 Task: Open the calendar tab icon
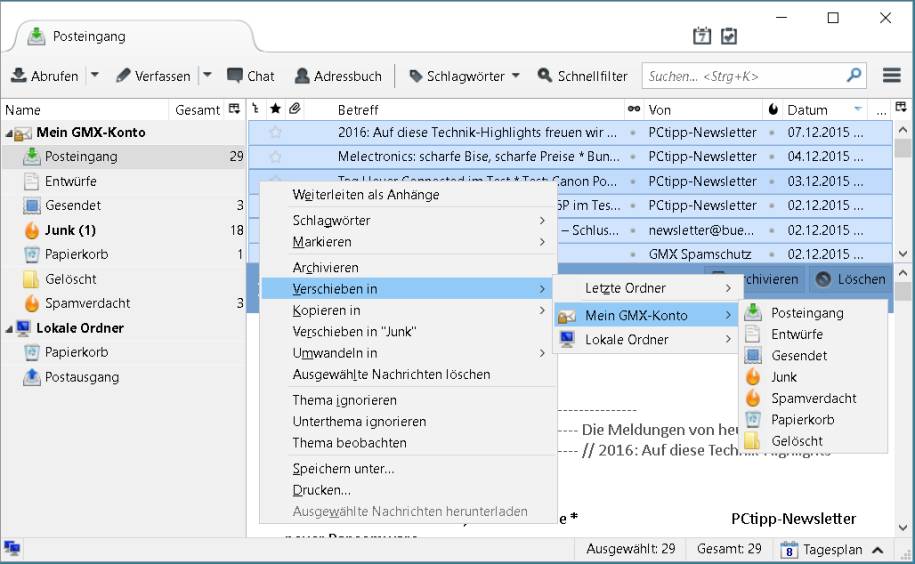(702, 36)
